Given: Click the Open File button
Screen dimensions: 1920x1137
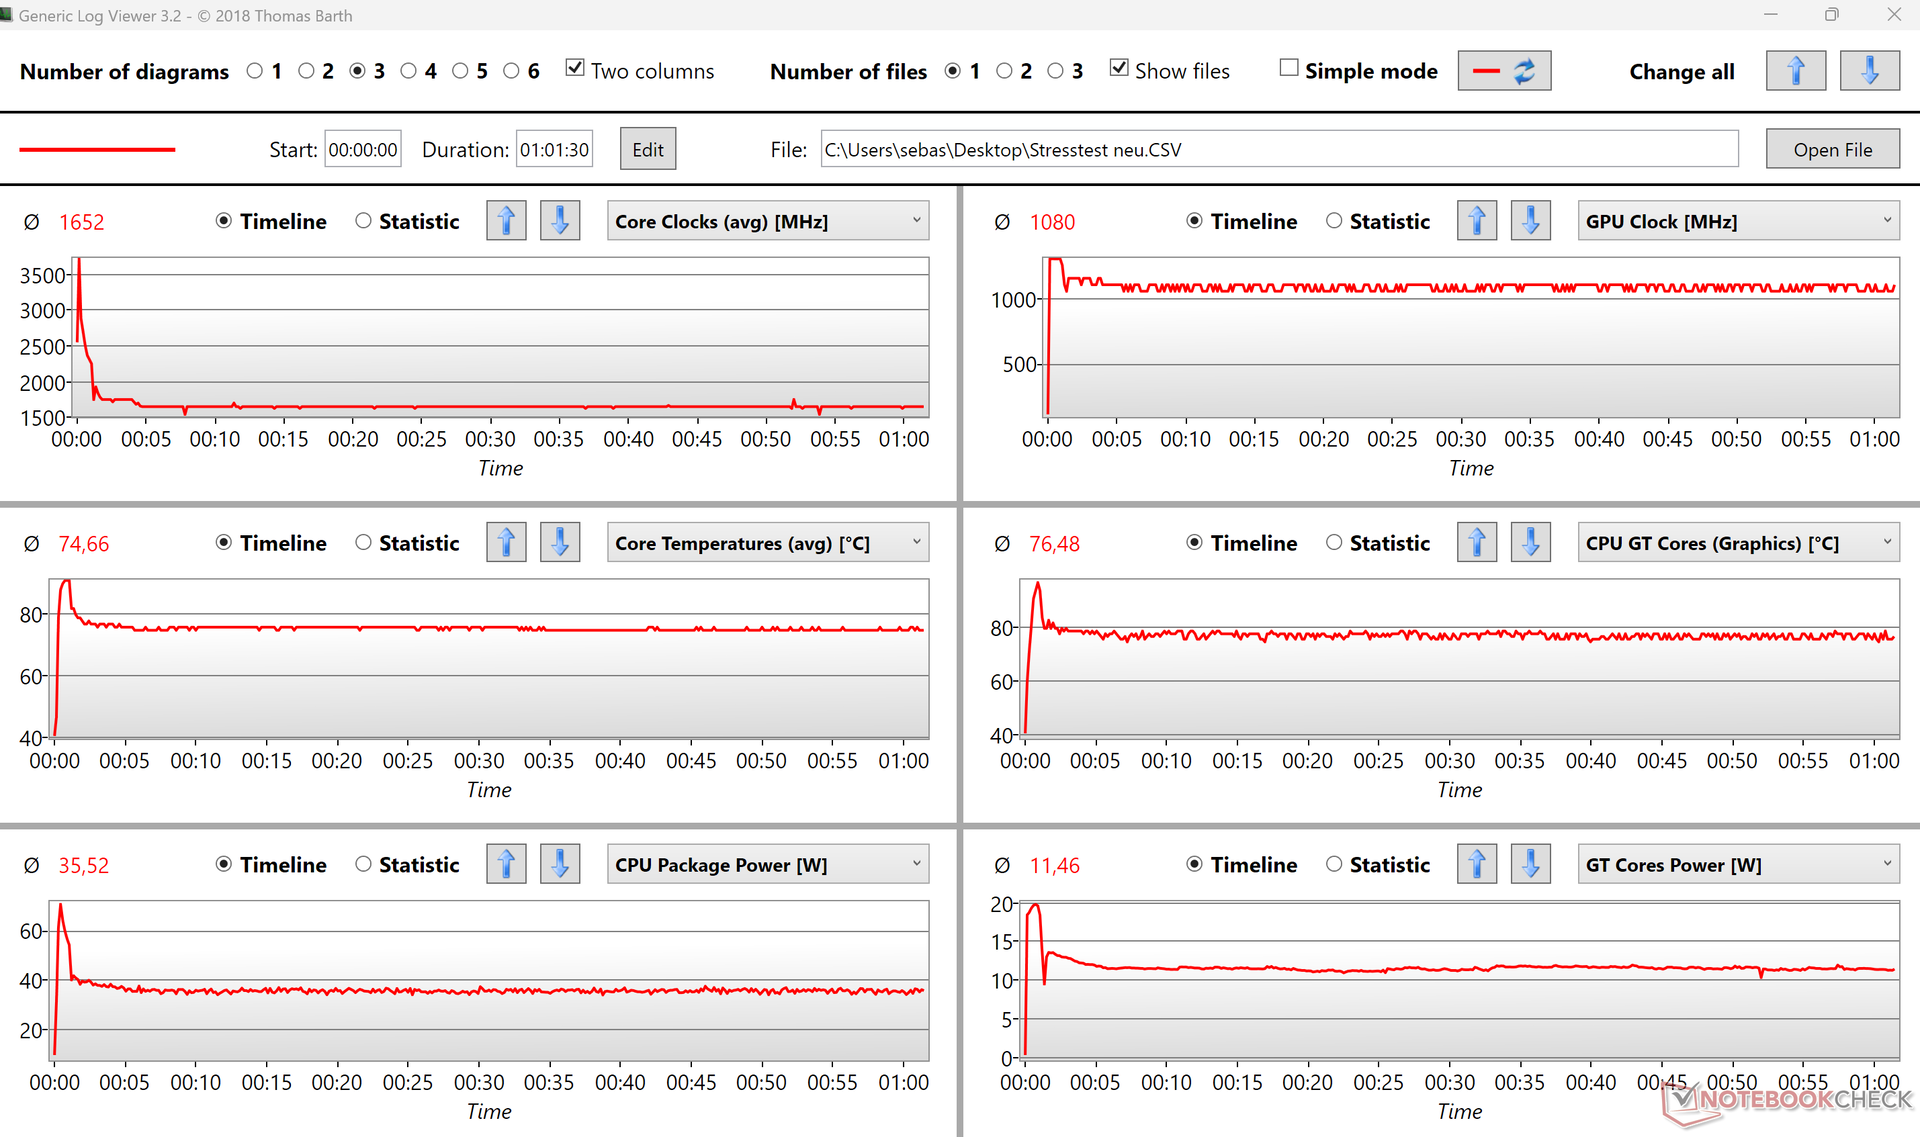Looking at the screenshot, I should (x=1832, y=149).
